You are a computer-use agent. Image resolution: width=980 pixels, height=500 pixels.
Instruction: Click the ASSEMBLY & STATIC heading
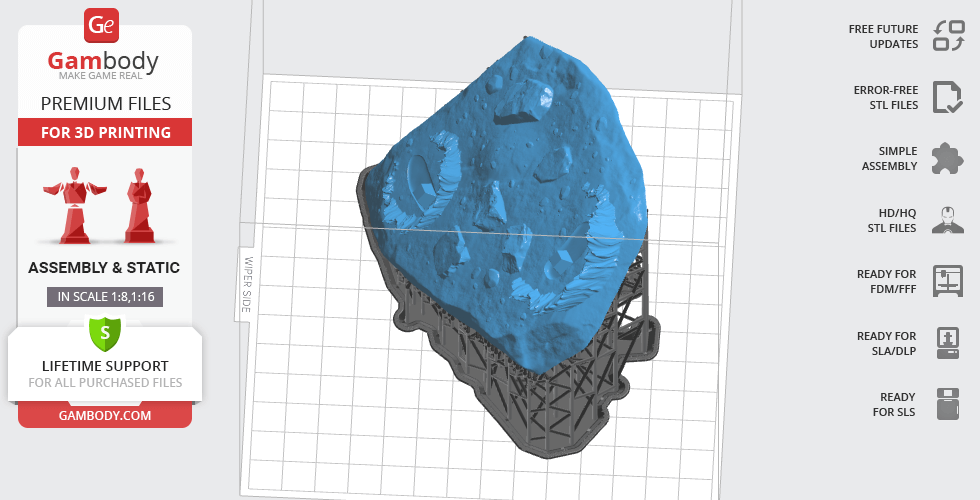tap(105, 268)
